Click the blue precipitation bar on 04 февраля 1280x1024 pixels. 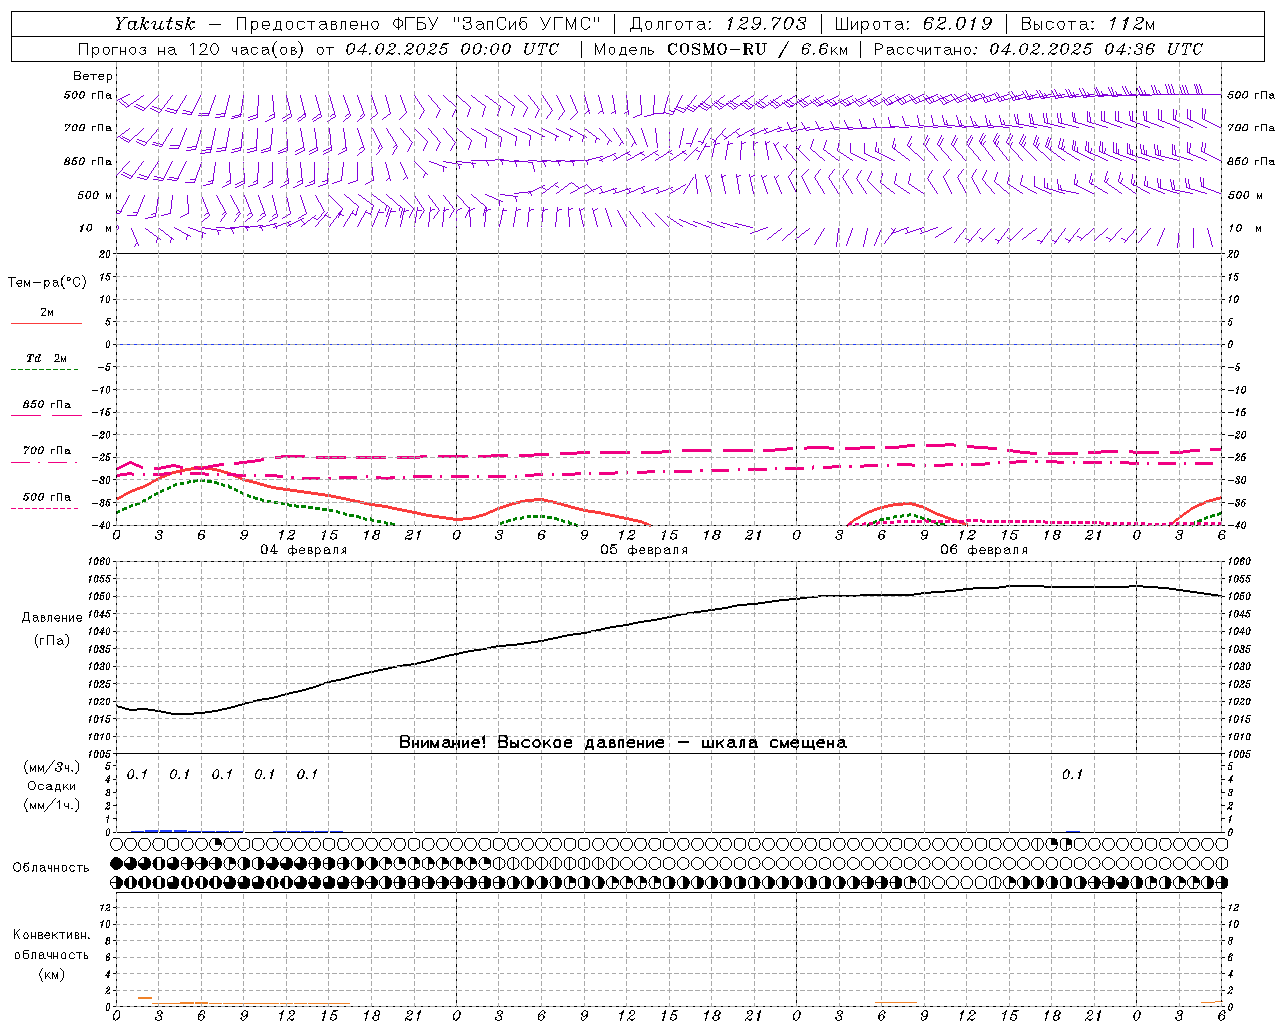(166, 830)
